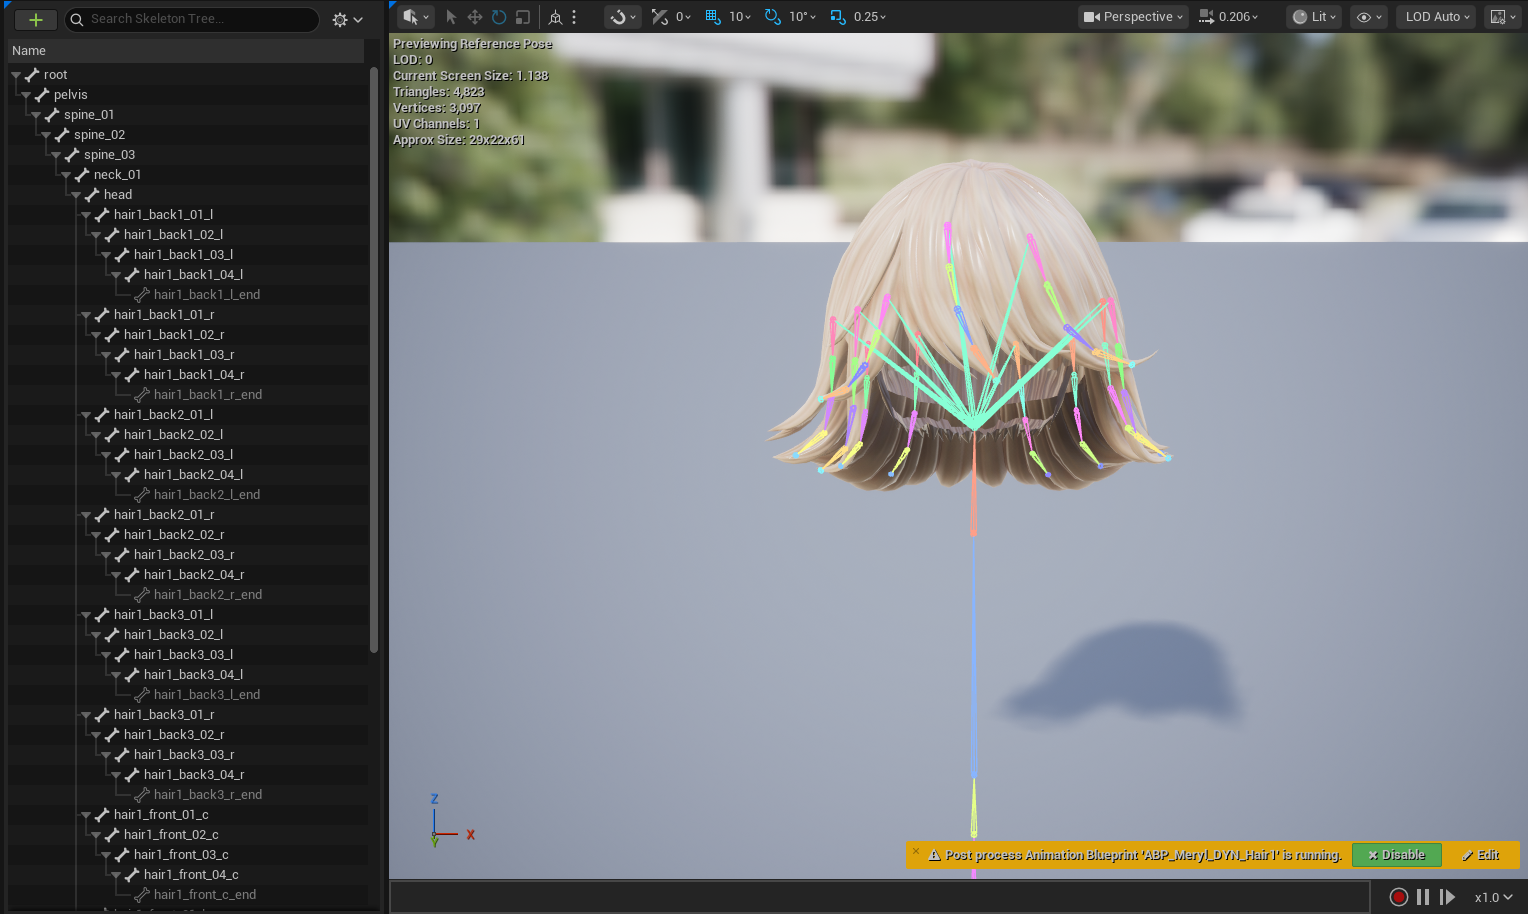Image resolution: width=1528 pixels, height=914 pixels.
Task: Collapse the root bone expander
Action: point(16,75)
